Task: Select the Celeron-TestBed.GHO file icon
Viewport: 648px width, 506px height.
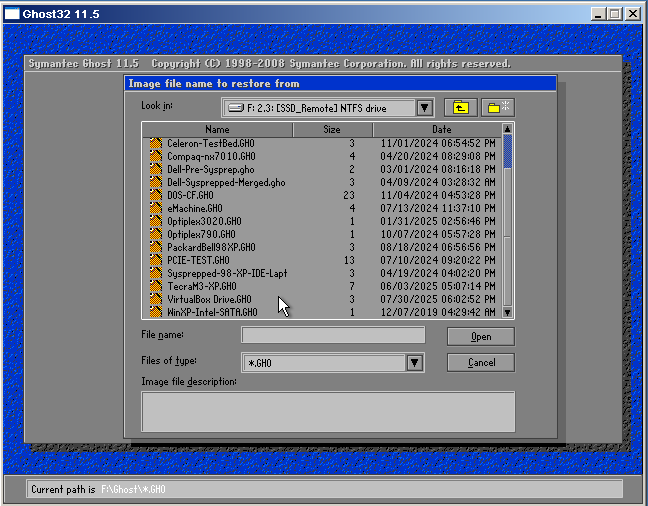Action: tap(155, 143)
